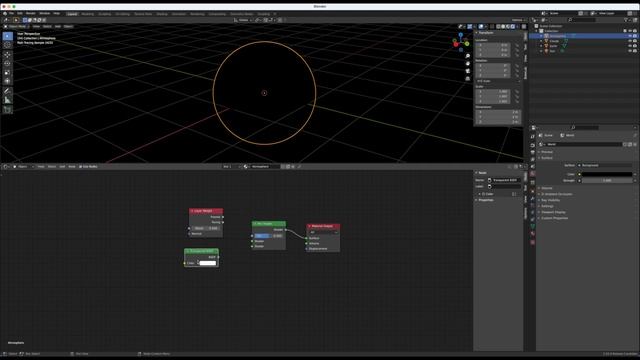Click the Material Output node header
This screenshot has width=640, height=360.
pyautogui.click(x=323, y=226)
